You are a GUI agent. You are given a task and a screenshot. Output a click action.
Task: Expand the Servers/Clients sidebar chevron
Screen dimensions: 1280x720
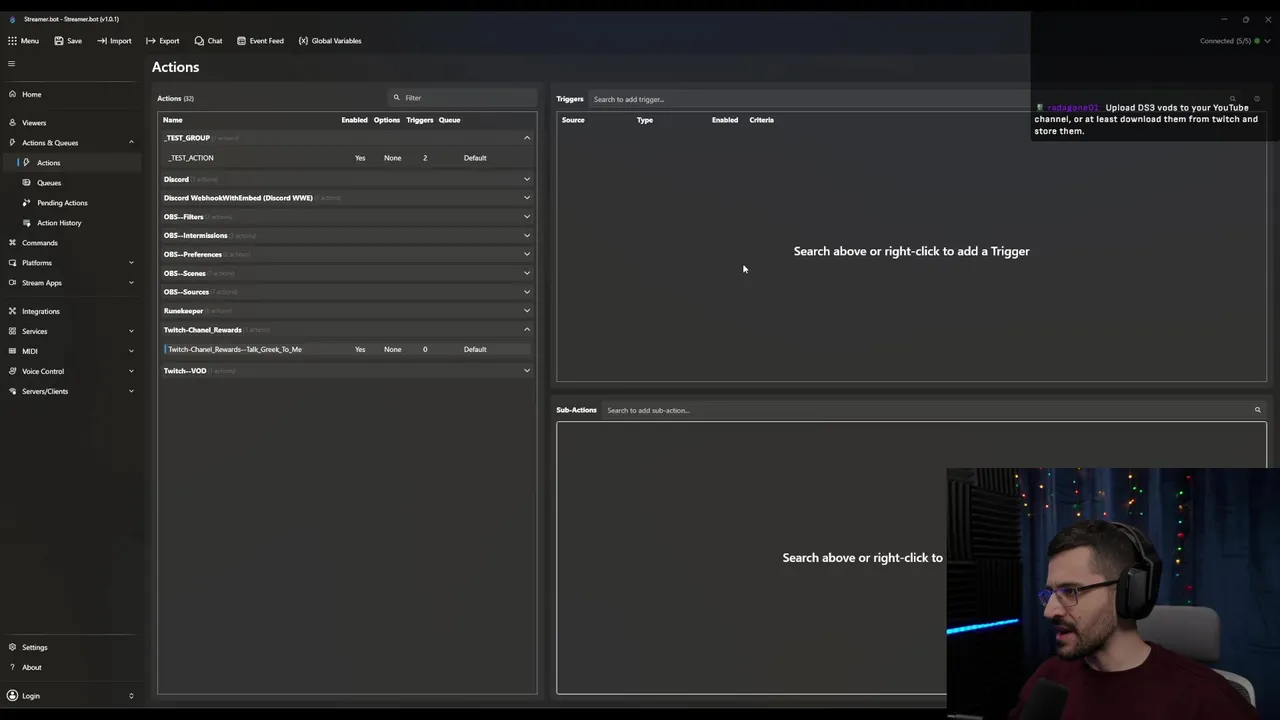coord(131,391)
